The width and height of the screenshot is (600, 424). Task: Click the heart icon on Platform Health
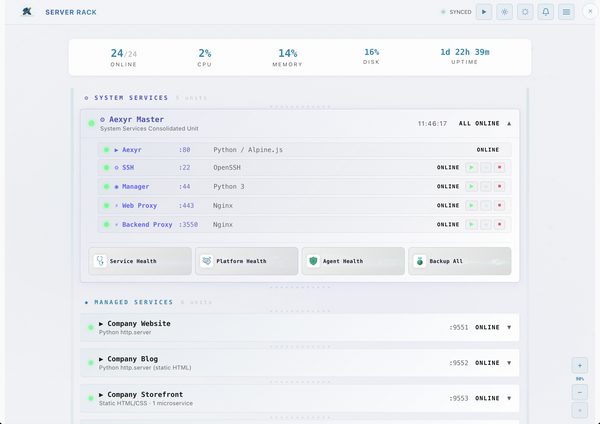pyautogui.click(x=207, y=261)
